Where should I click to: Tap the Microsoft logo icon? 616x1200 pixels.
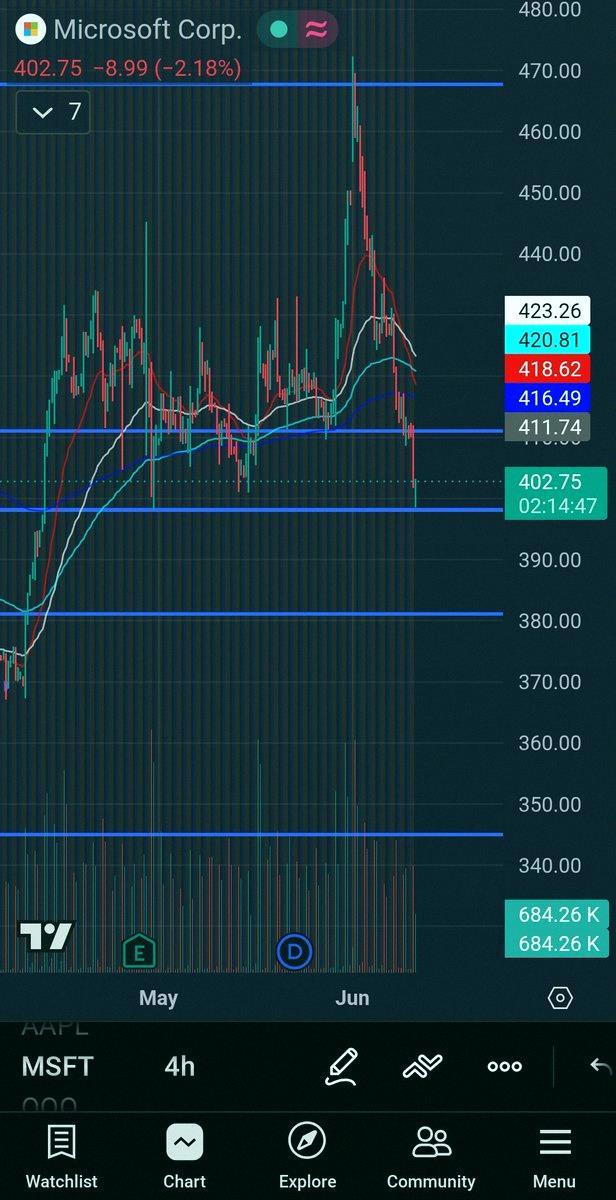click(32, 30)
